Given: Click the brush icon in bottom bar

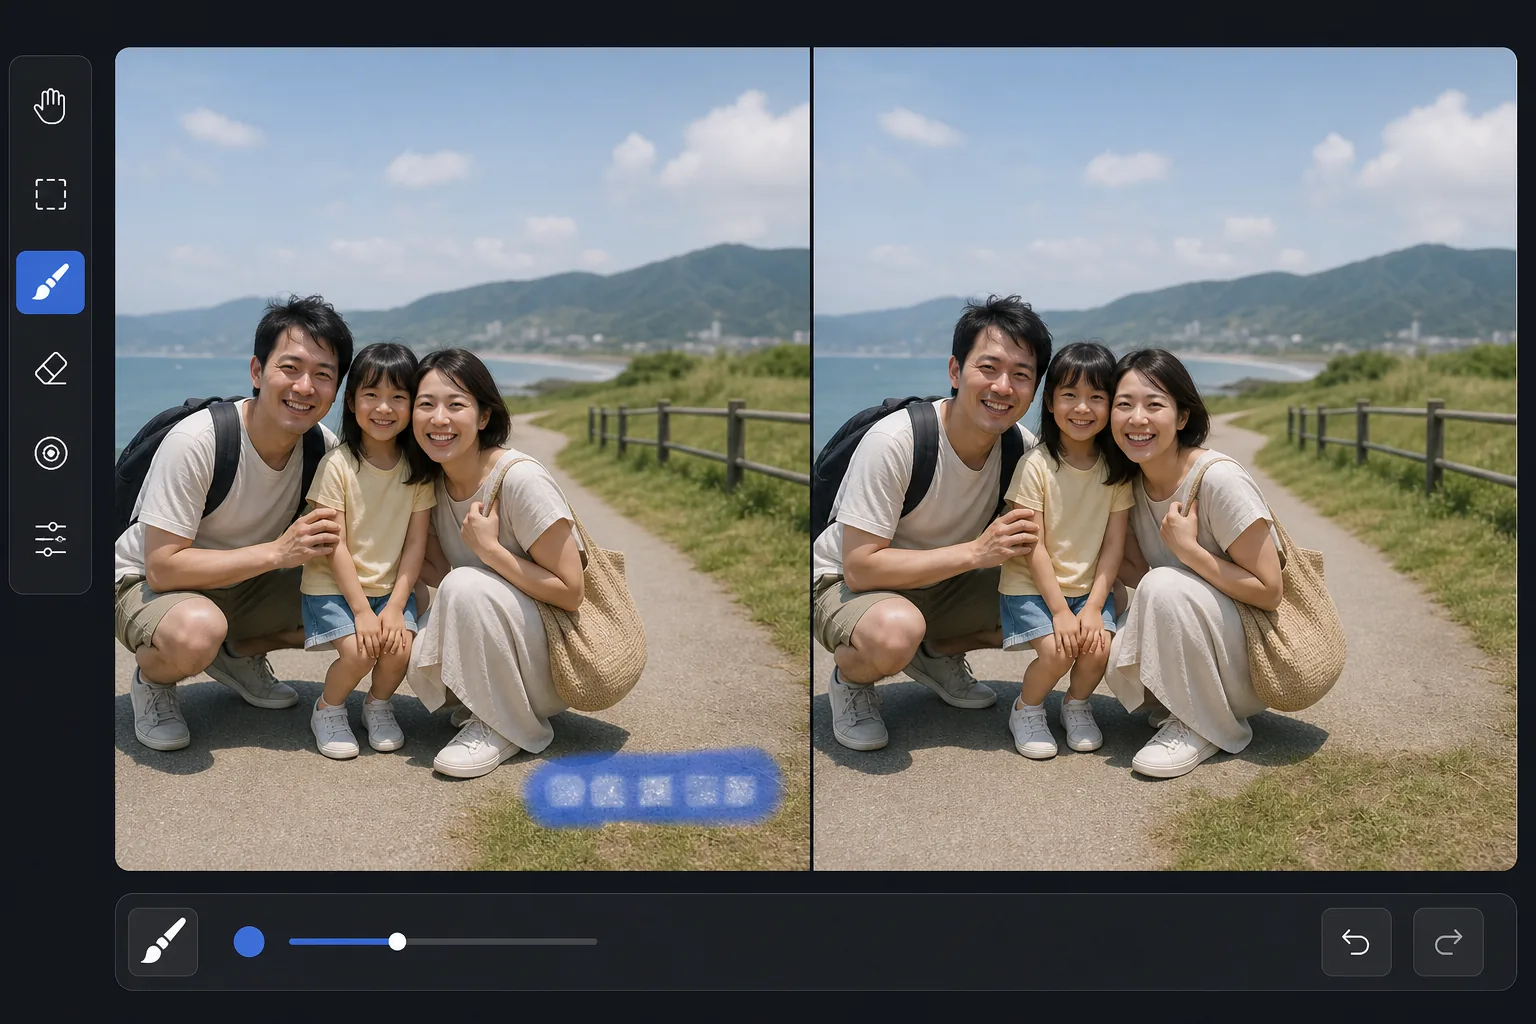Looking at the screenshot, I should coord(163,942).
